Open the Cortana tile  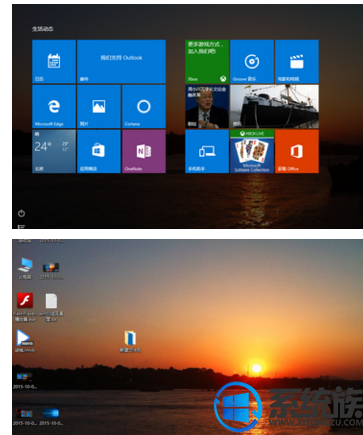144,106
